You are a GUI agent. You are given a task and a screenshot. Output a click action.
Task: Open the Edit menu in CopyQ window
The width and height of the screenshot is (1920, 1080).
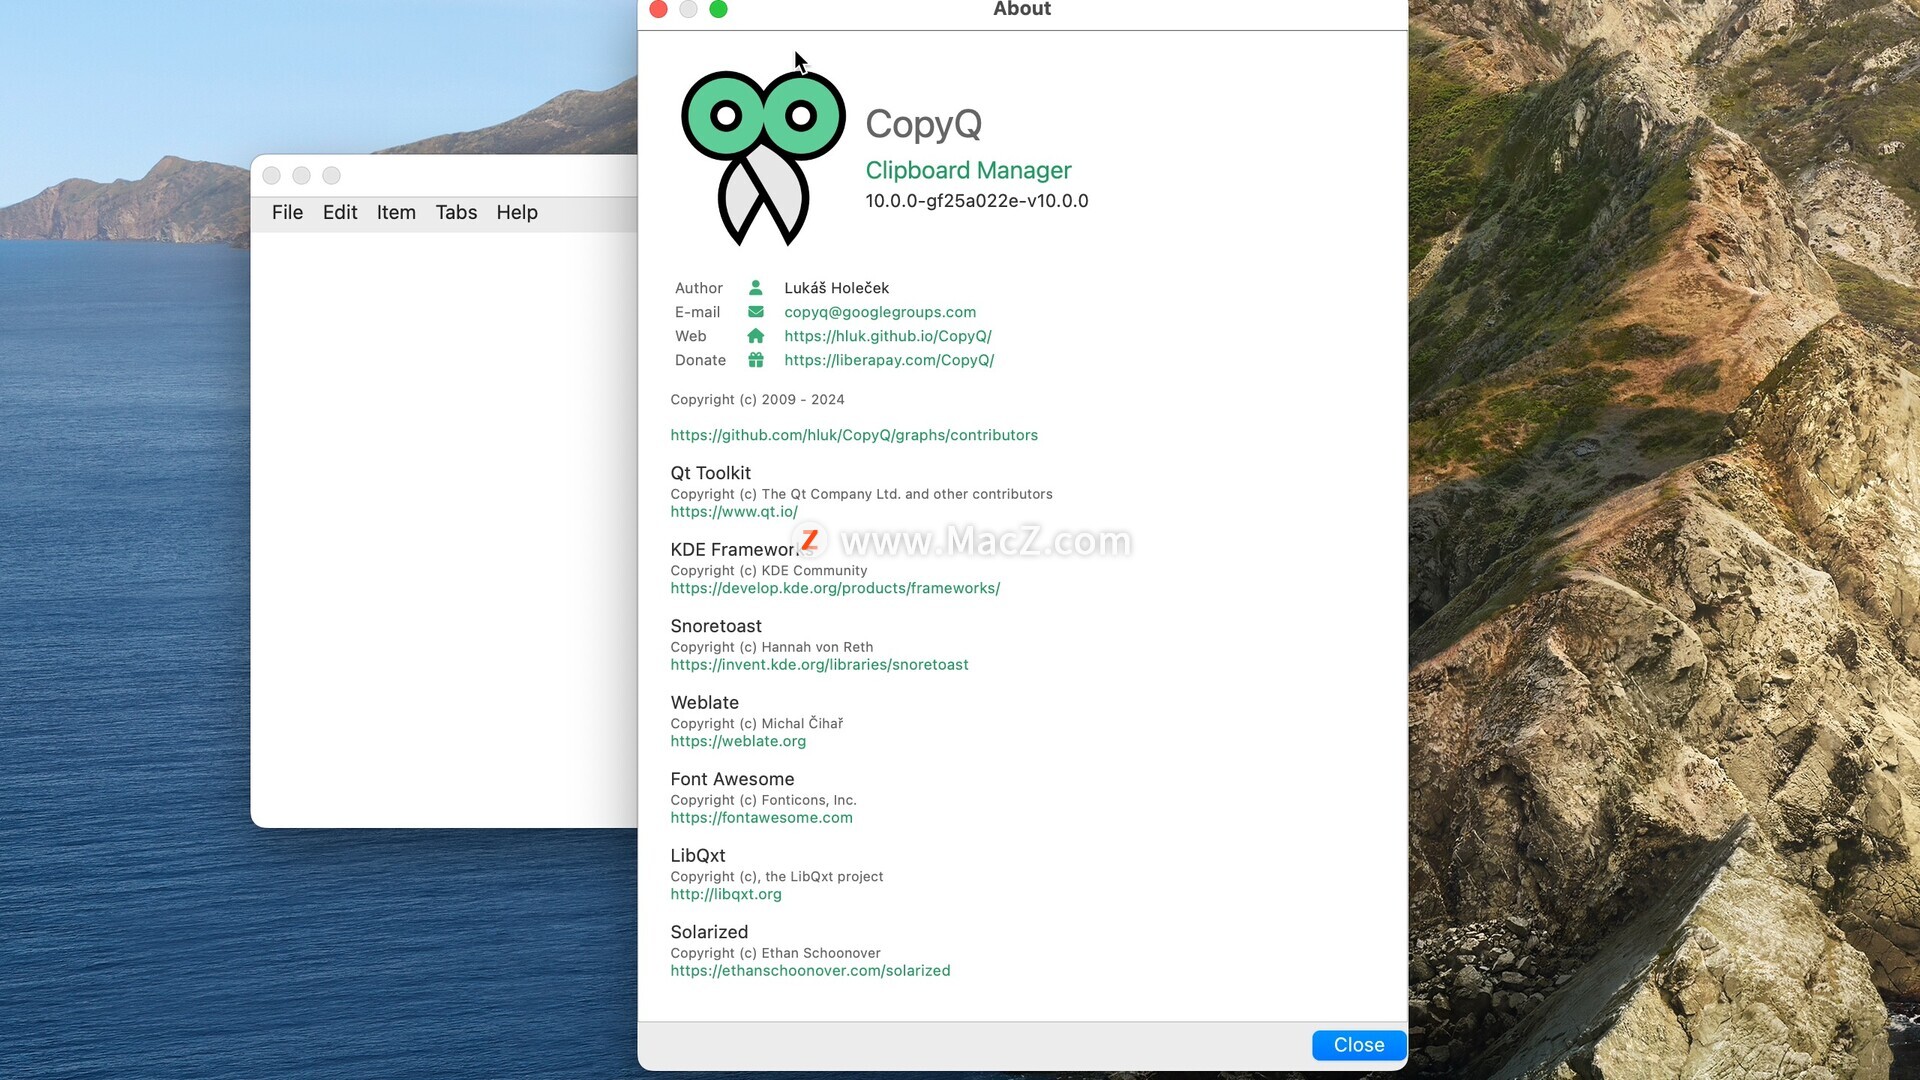click(x=340, y=212)
